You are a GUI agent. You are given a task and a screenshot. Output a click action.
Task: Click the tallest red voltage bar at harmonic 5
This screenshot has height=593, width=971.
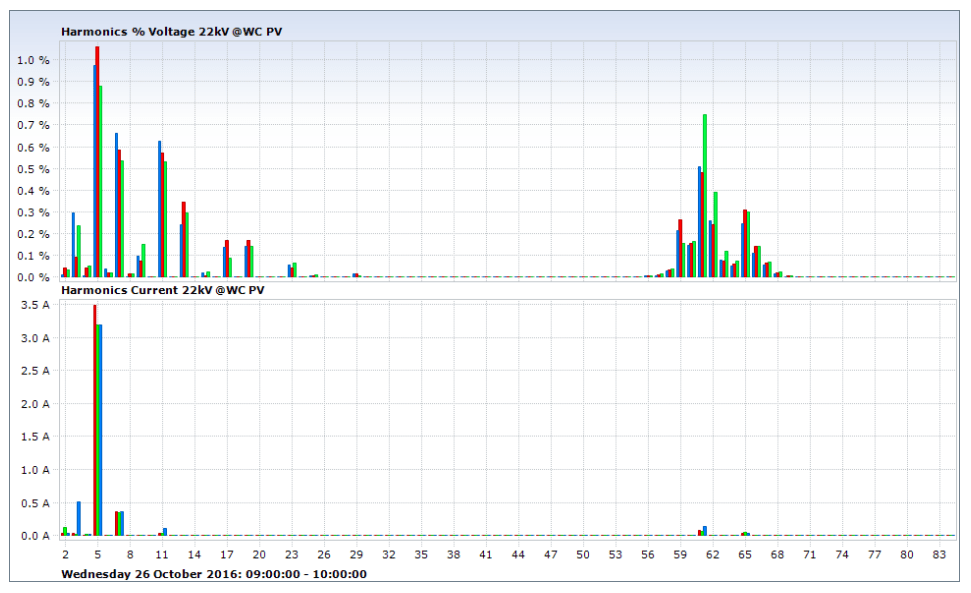97,160
